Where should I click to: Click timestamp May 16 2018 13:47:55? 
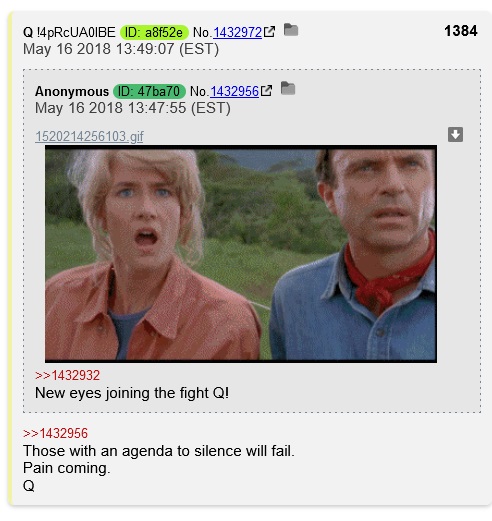[133, 108]
